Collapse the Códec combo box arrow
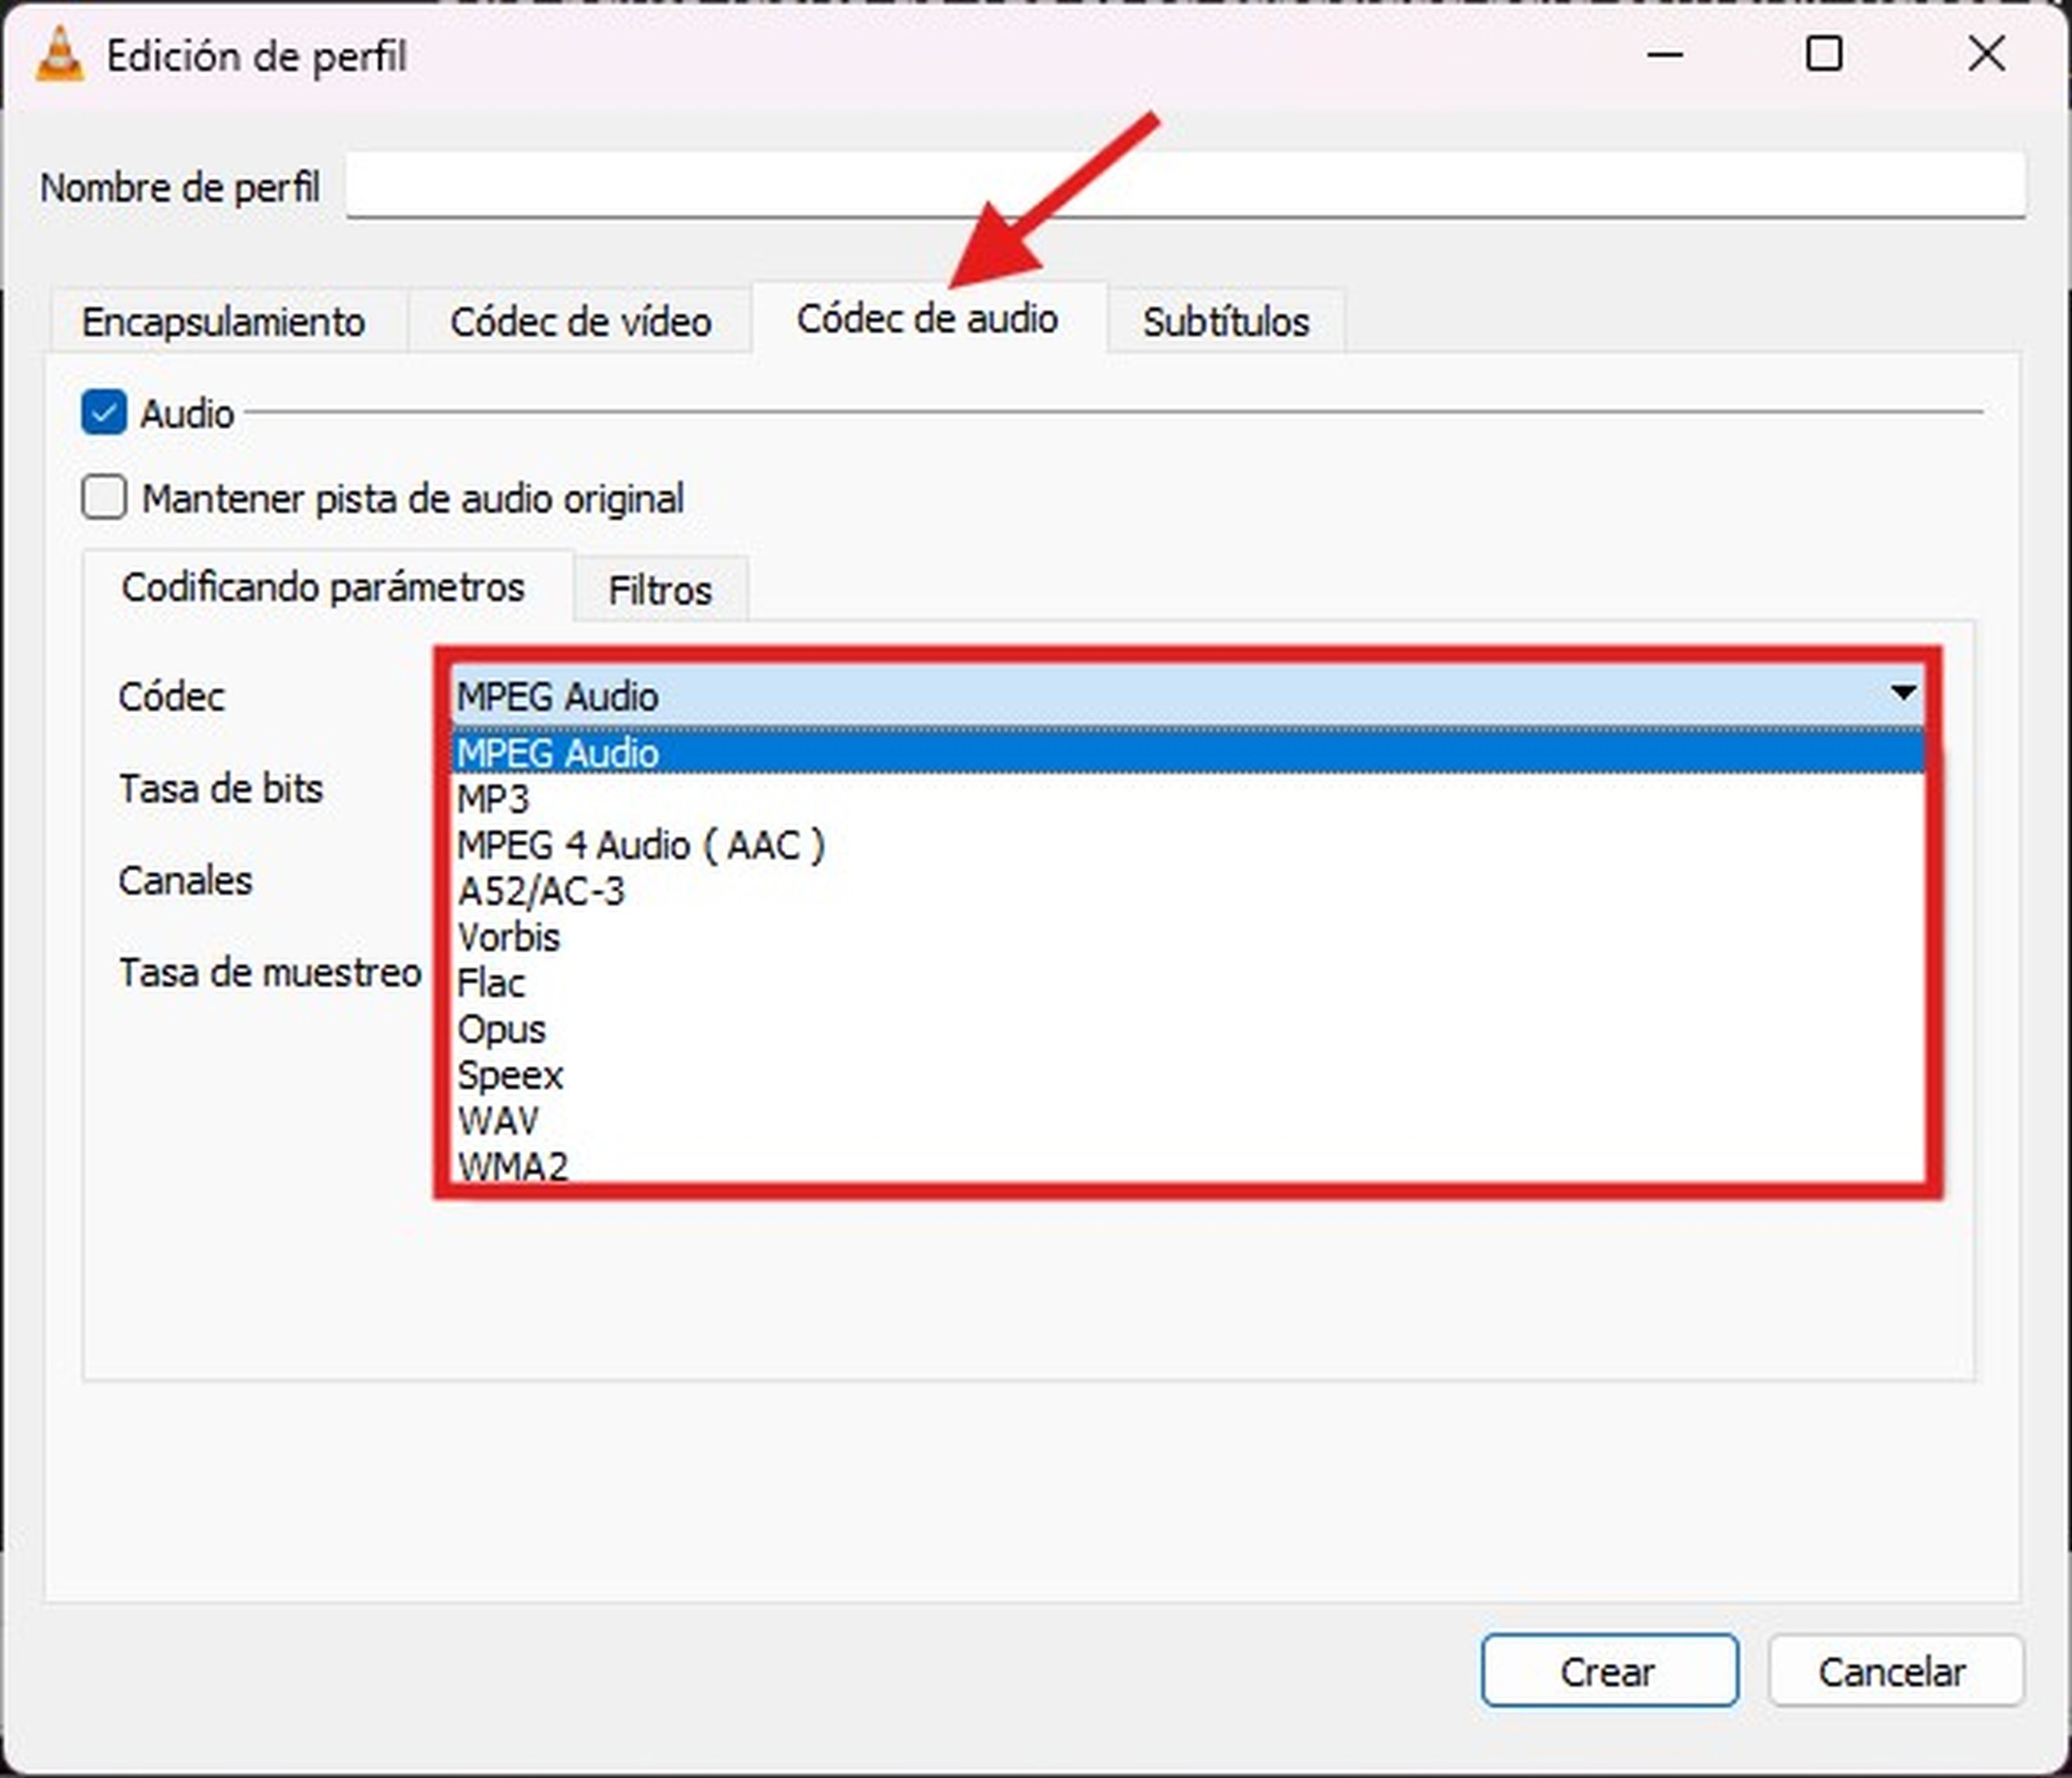This screenshot has width=2072, height=1778. click(x=1903, y=692)
